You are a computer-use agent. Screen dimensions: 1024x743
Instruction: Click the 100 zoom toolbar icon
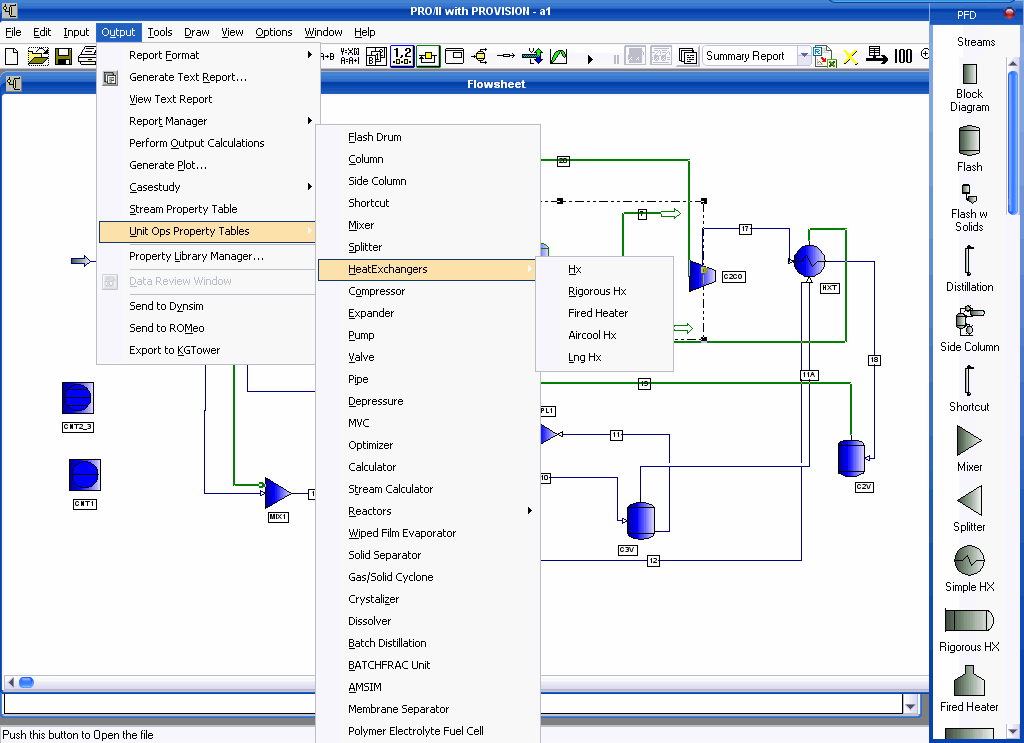903,57
